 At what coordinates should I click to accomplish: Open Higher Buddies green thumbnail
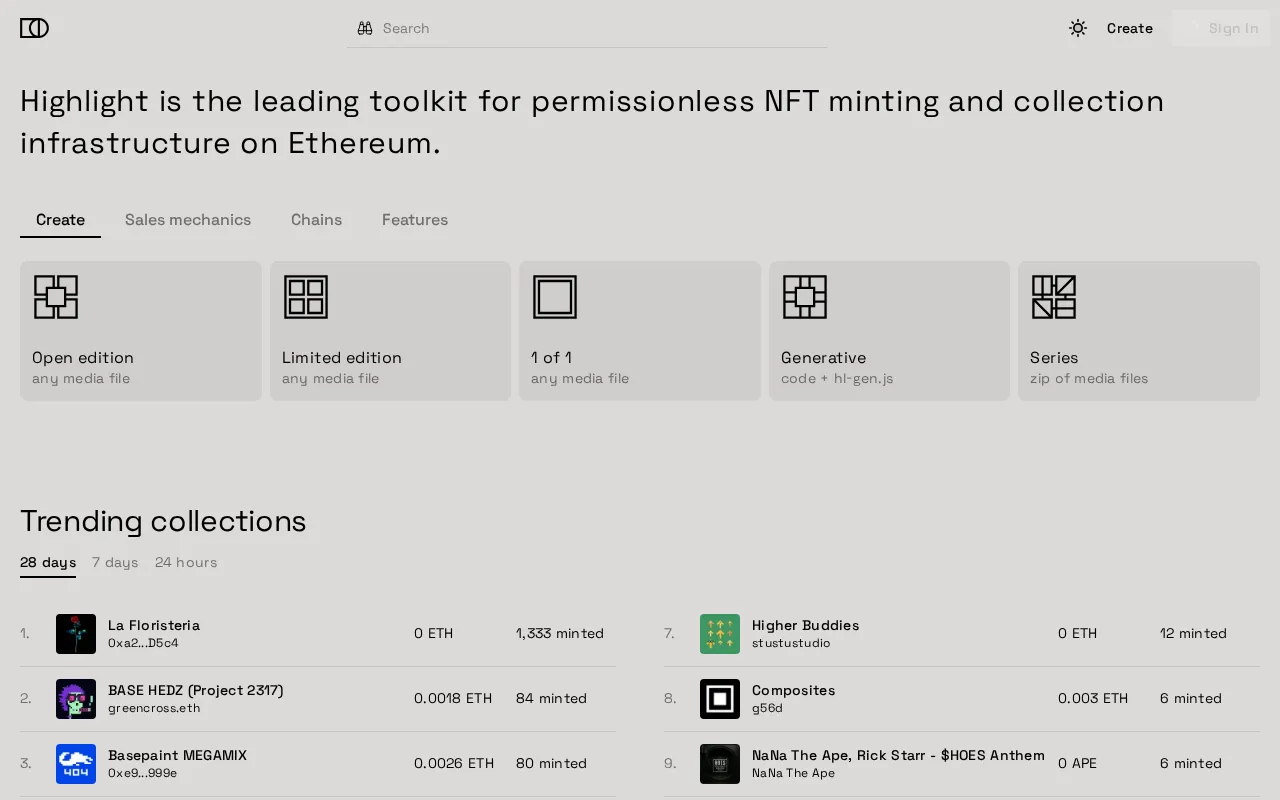point(720,634)
